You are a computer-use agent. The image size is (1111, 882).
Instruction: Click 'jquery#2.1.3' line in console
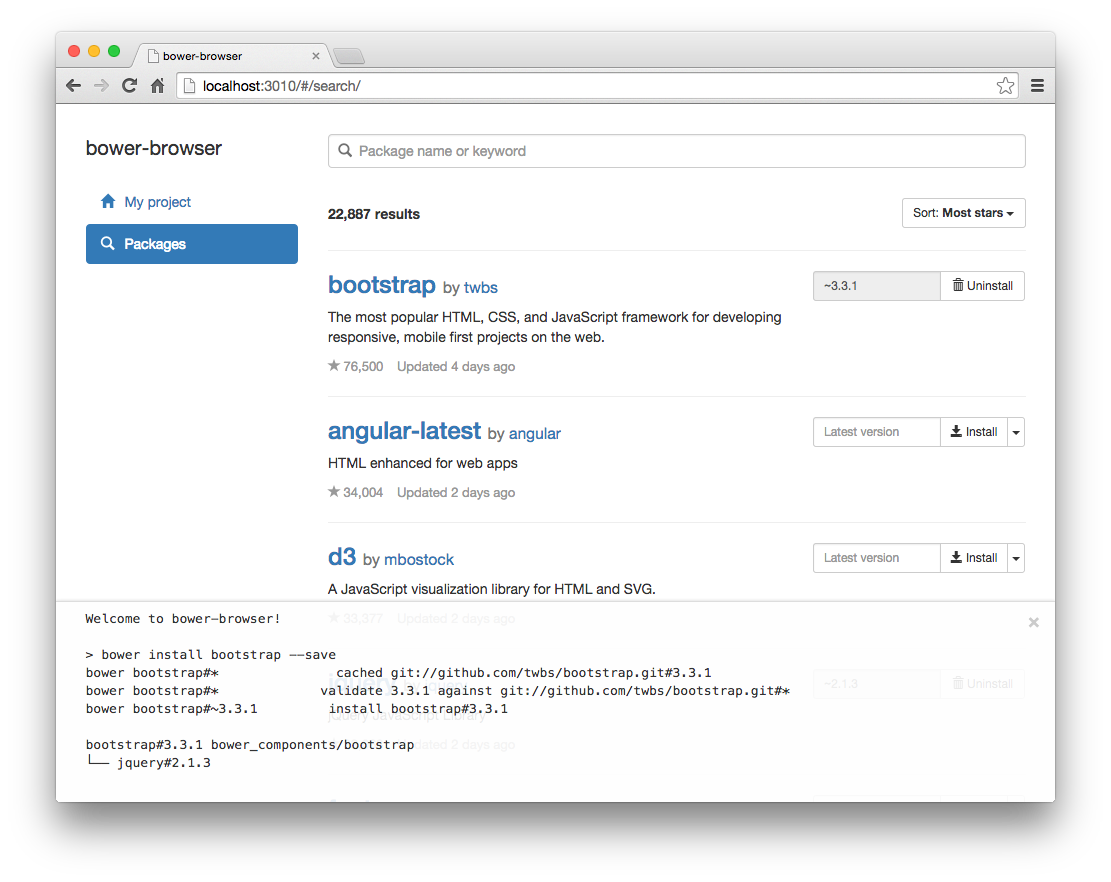(164, 763)
